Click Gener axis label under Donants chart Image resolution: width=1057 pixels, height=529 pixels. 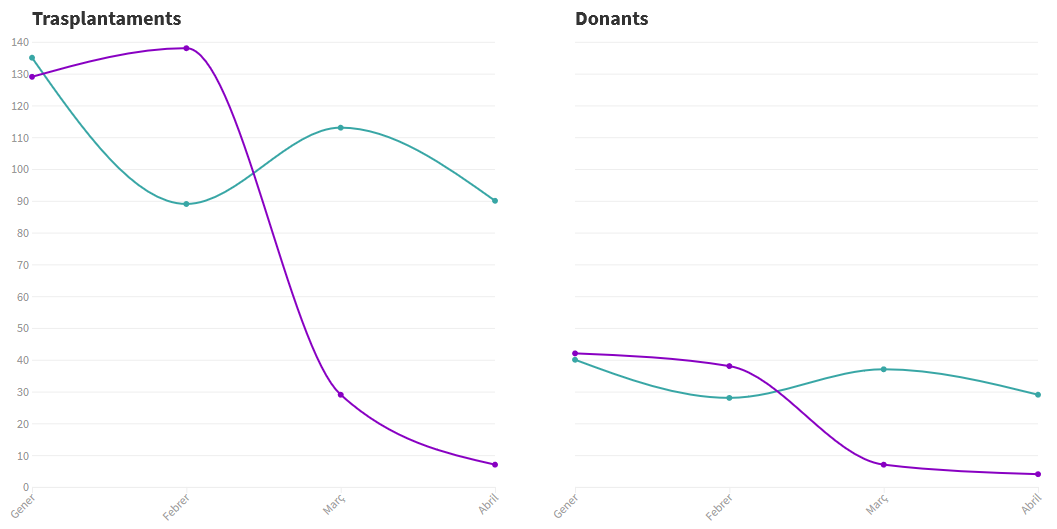pos(565,506)
